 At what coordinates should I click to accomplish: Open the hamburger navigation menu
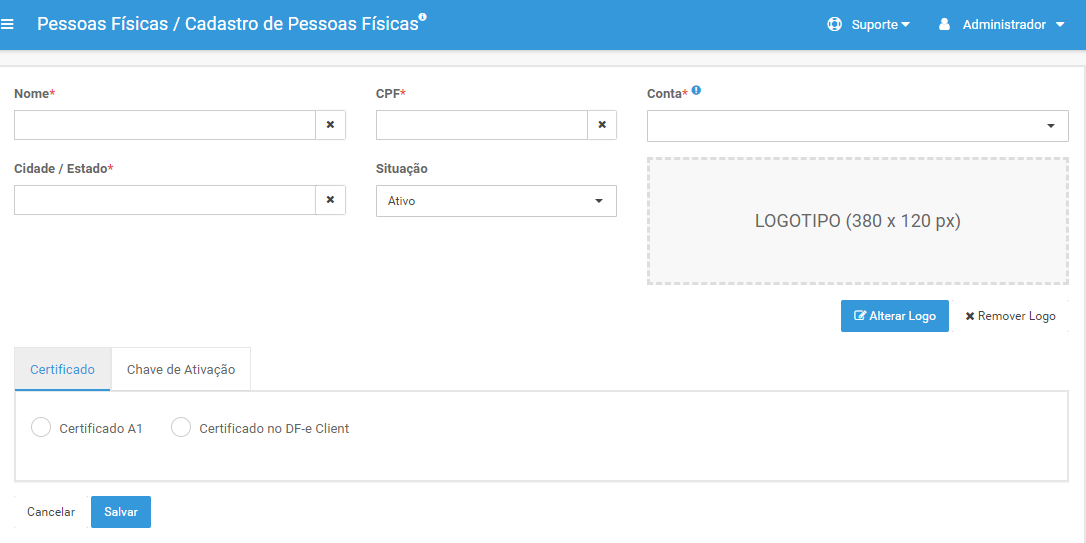point(8,24)
